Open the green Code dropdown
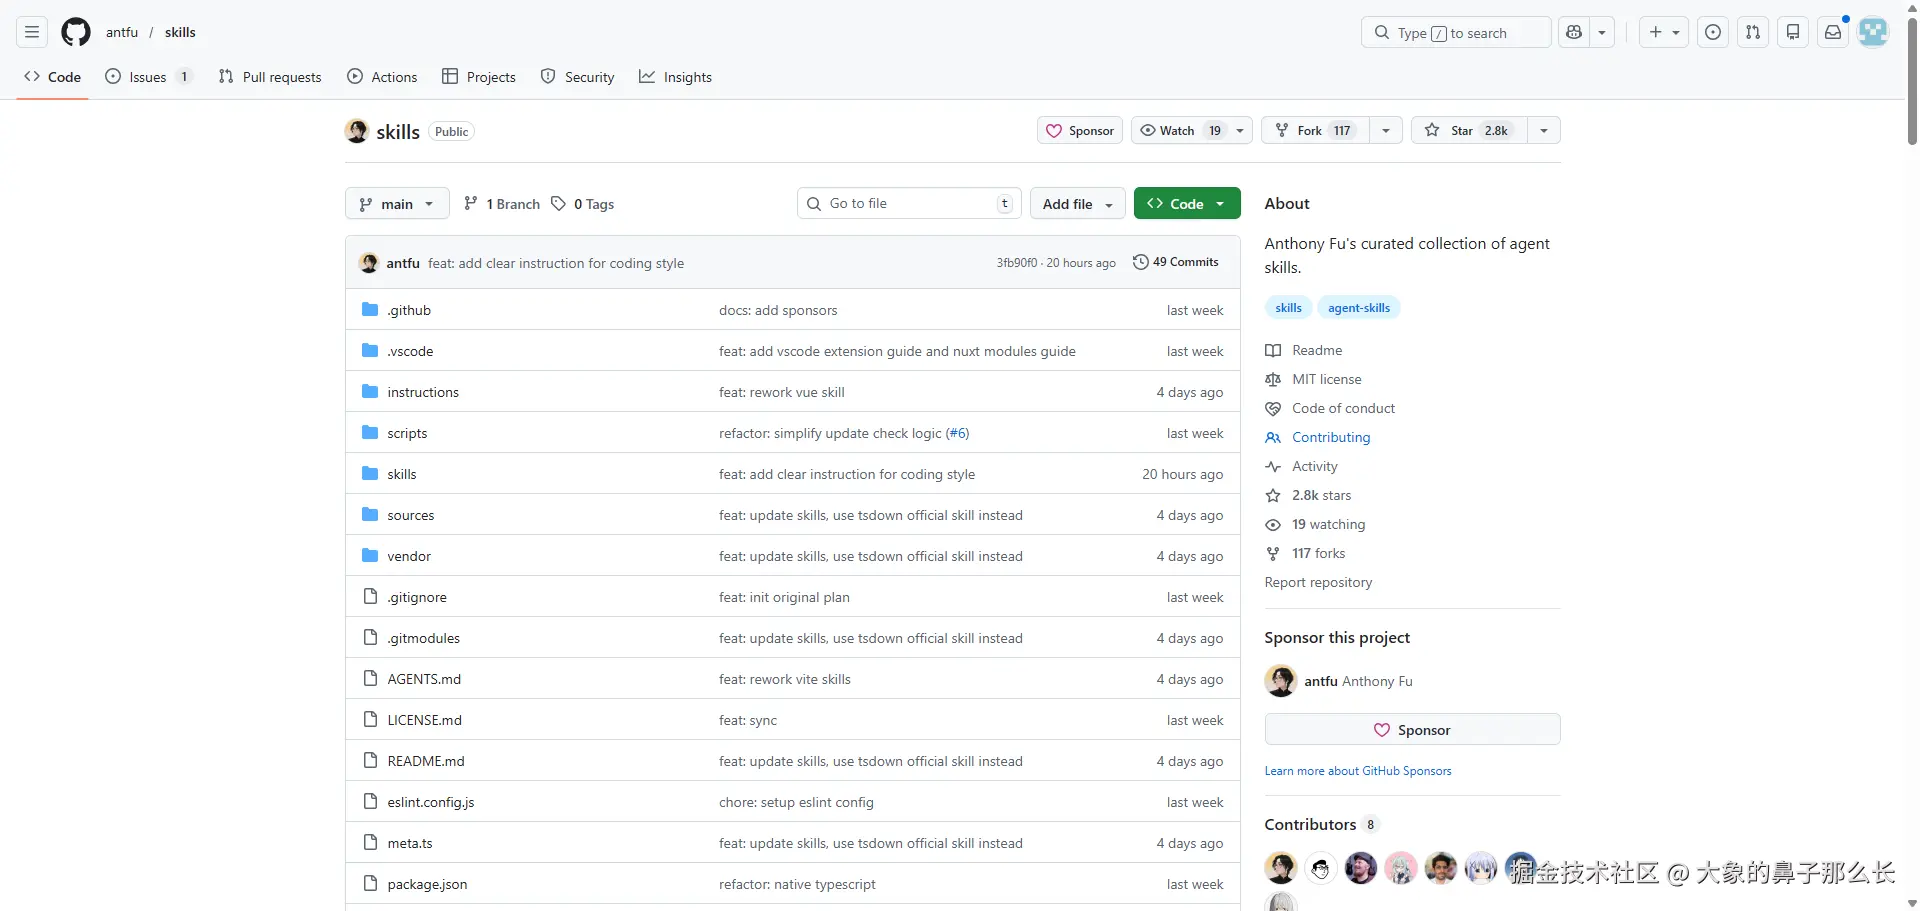This screenshot has width=1920, height=911. point(1187,204)
